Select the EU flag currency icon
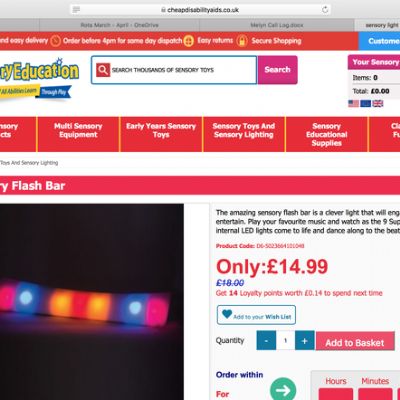Image resolution: width=400 pixels, height=400 pixels. [366, 104]
